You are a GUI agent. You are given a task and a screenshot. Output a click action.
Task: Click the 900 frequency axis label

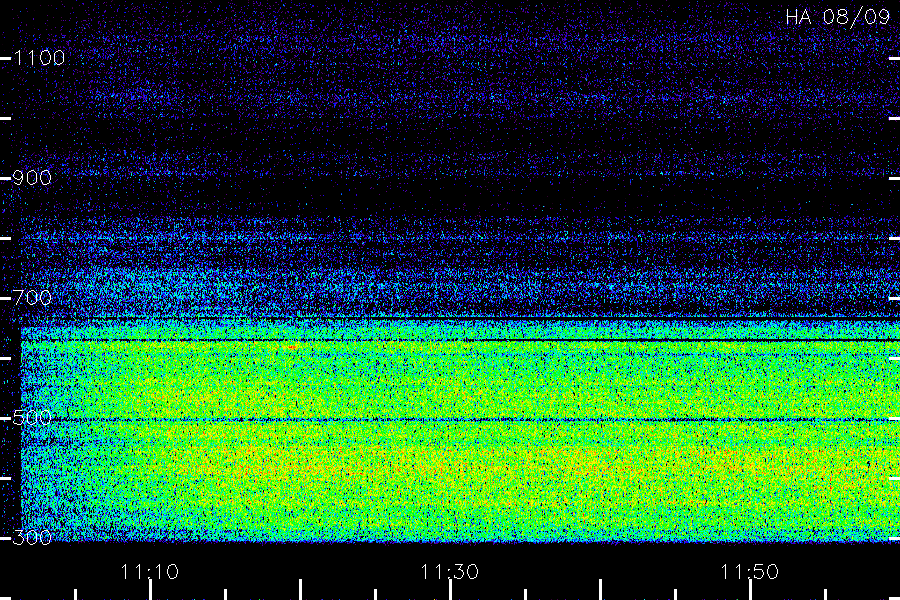32,177
